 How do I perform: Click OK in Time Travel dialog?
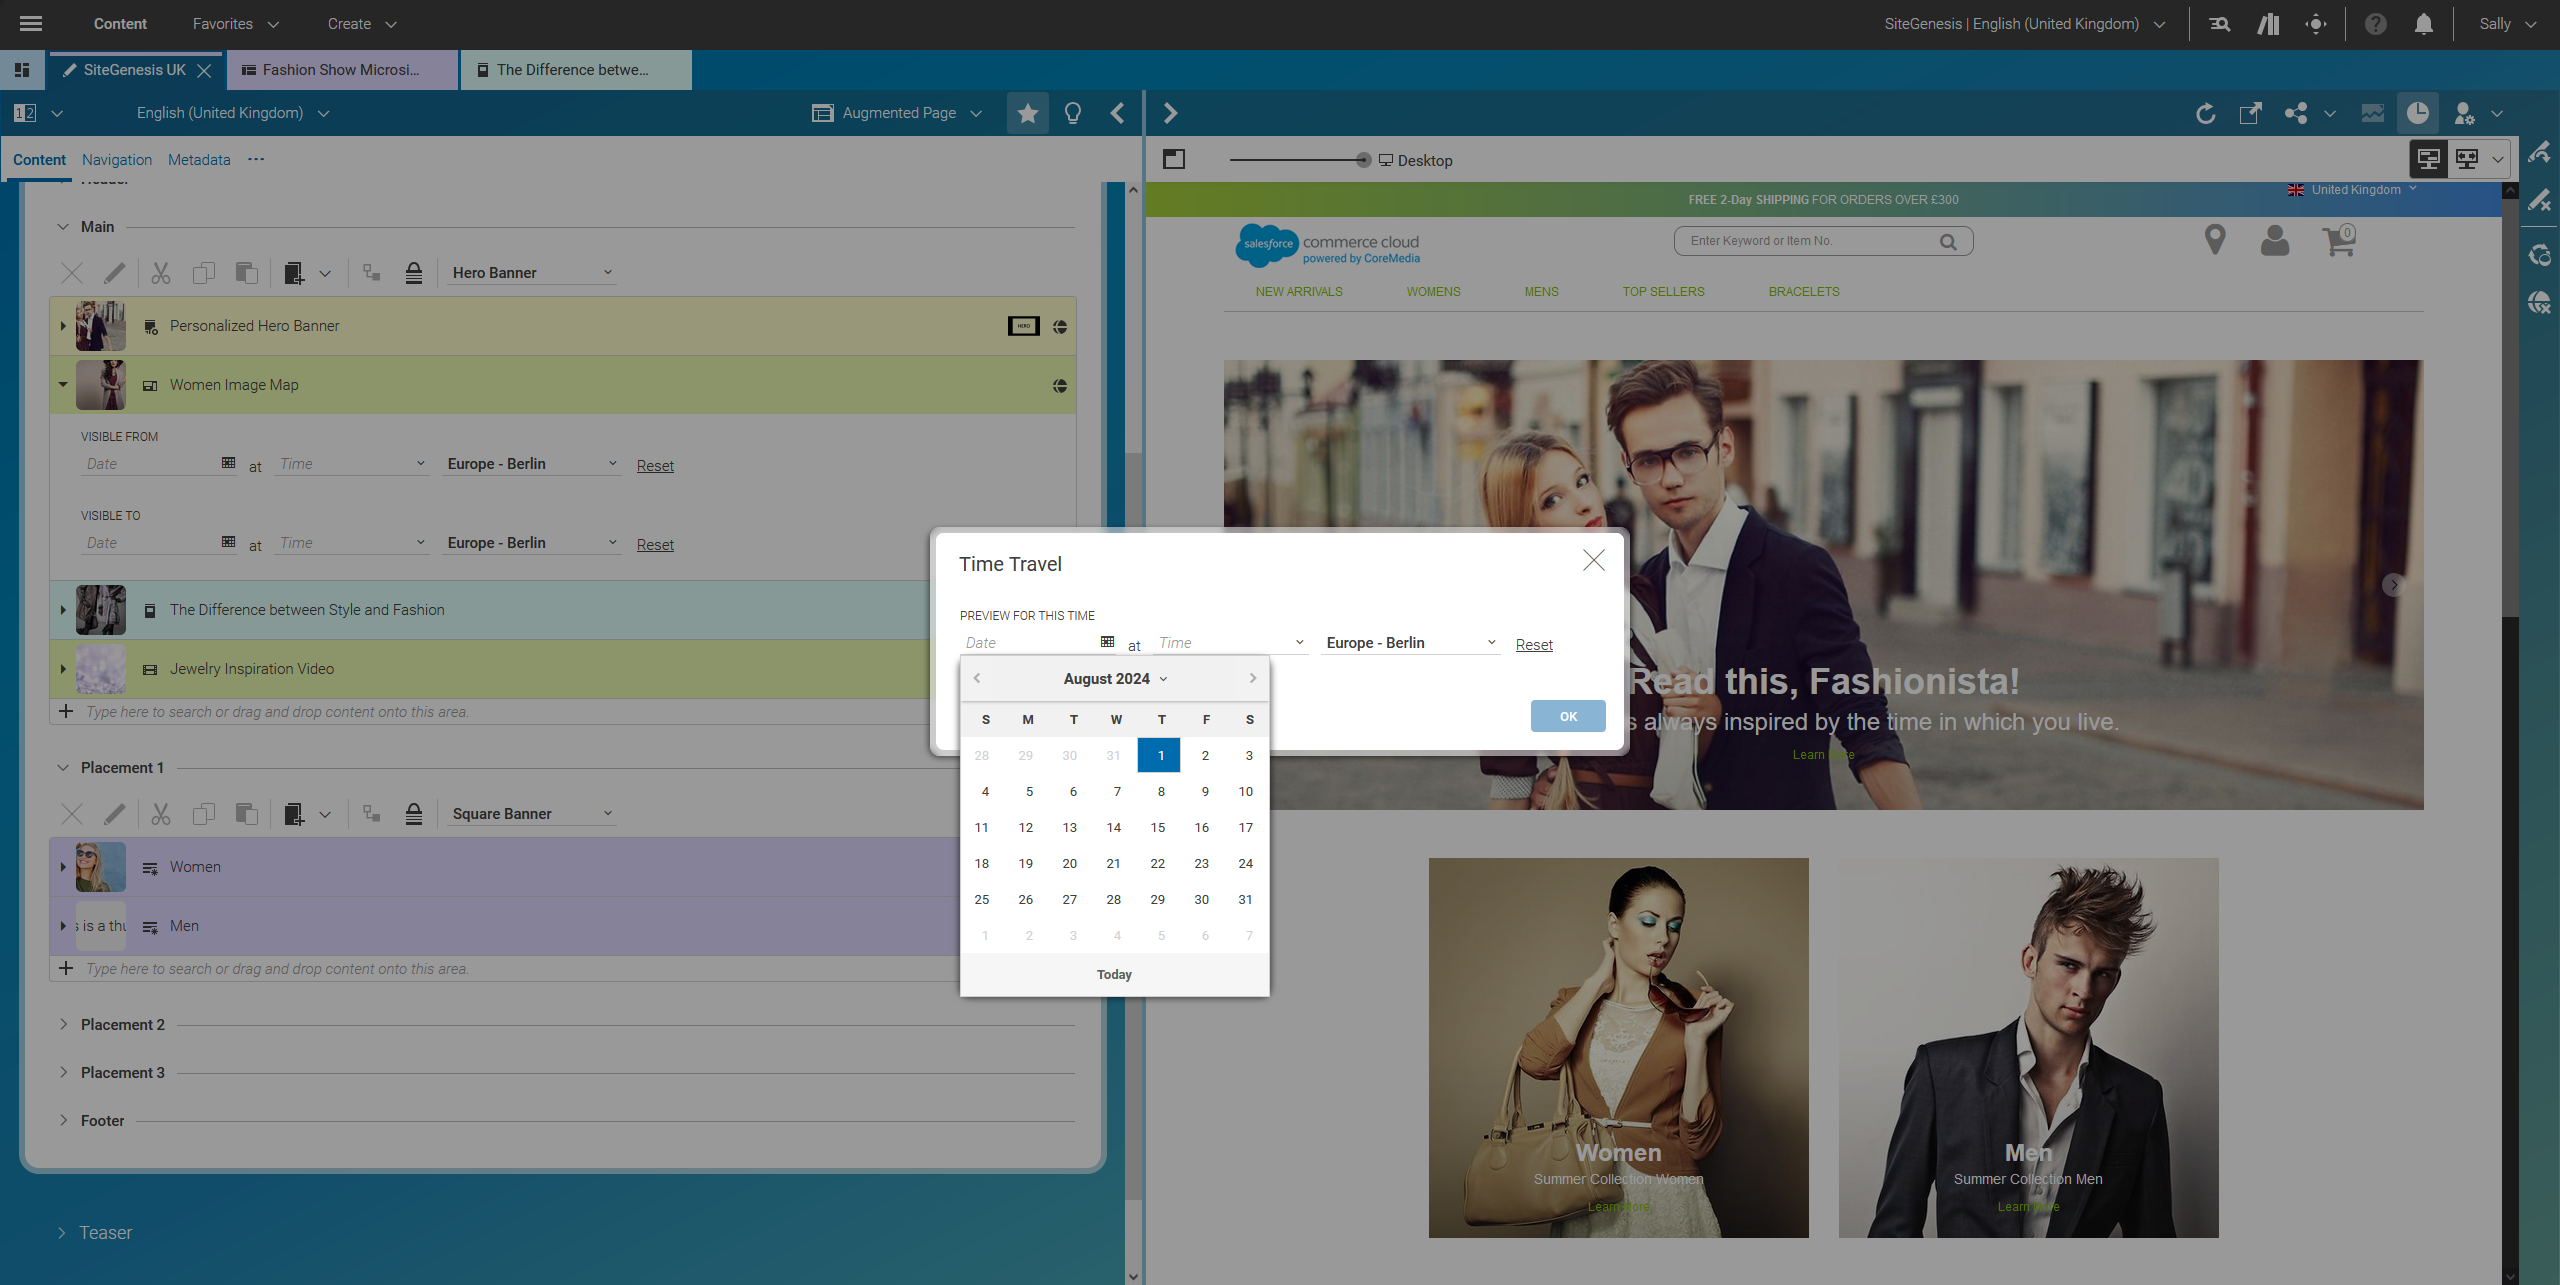pos(1567,716)
